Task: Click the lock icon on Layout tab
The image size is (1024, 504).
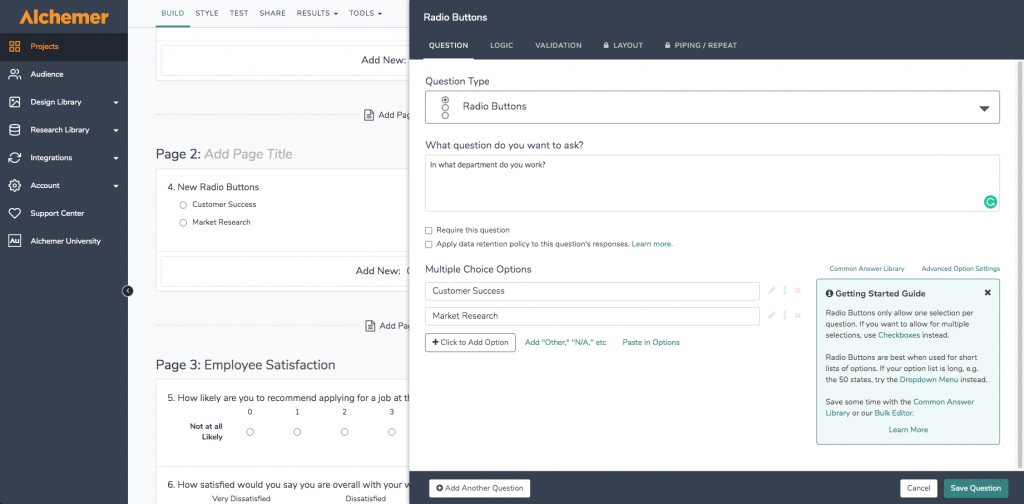Action: click(x=606, y=46)
